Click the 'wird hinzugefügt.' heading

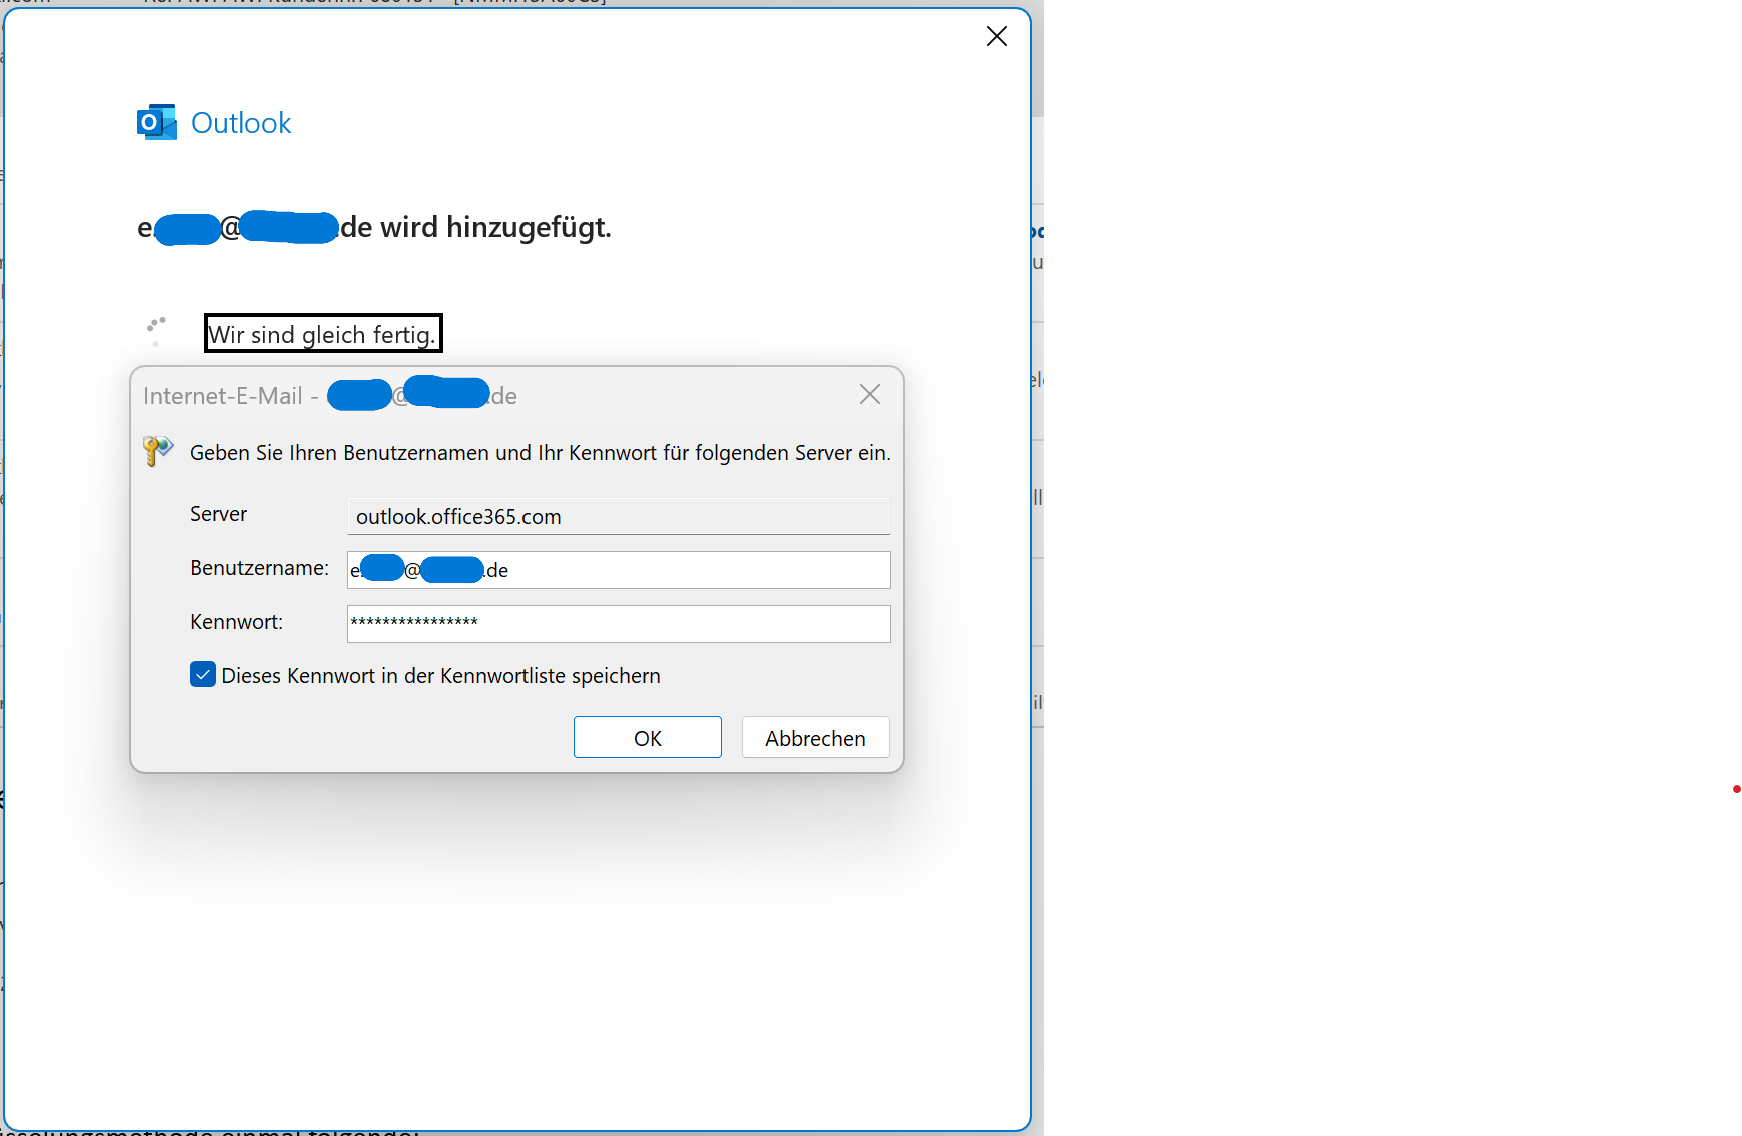pyautogui.click(x=495, y=227)
